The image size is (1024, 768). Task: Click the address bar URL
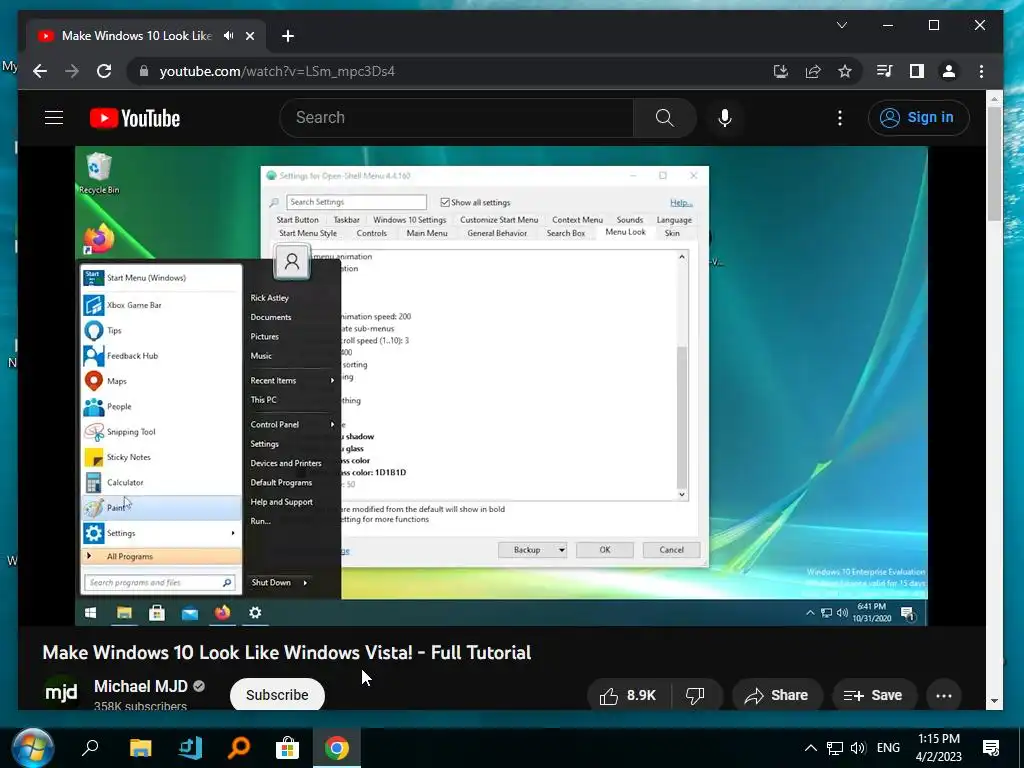pos(277,71)
